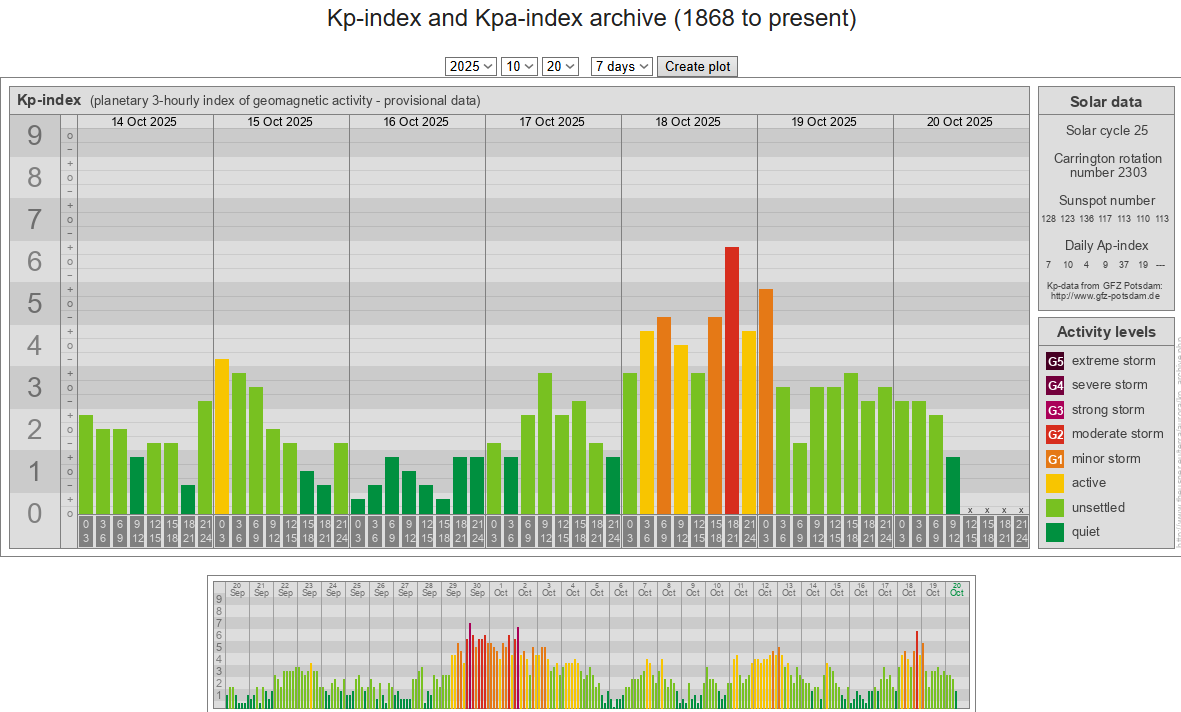This screenshot has height=712, width=1181.
Task: Click sunspot number value 136
Action: (x=1086, y=218)
